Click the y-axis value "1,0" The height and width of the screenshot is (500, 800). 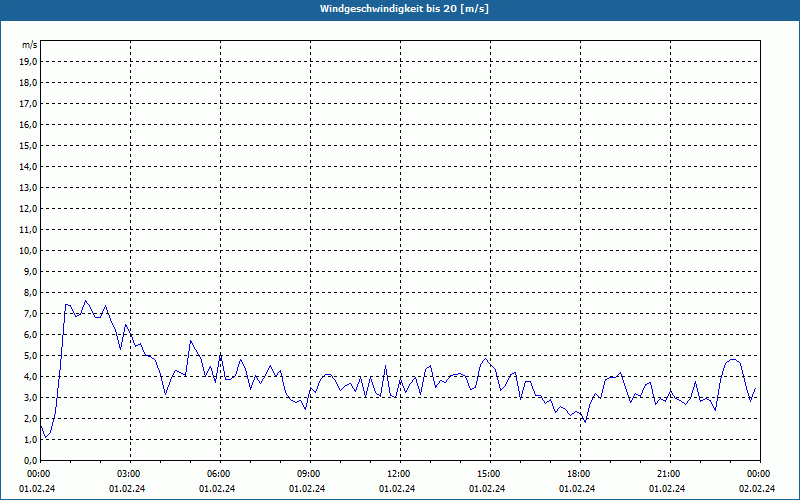coord(30,439)
